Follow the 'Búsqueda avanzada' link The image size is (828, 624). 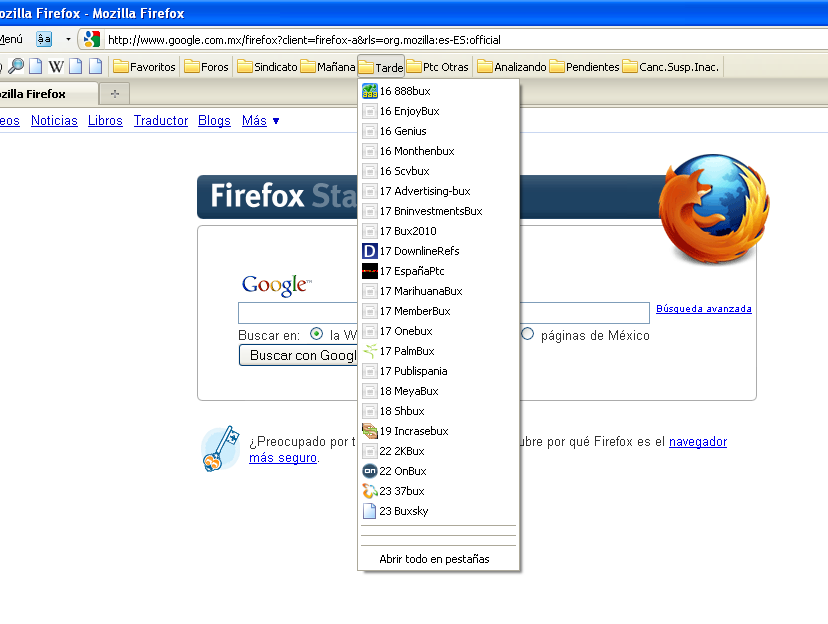click(704, 309)
